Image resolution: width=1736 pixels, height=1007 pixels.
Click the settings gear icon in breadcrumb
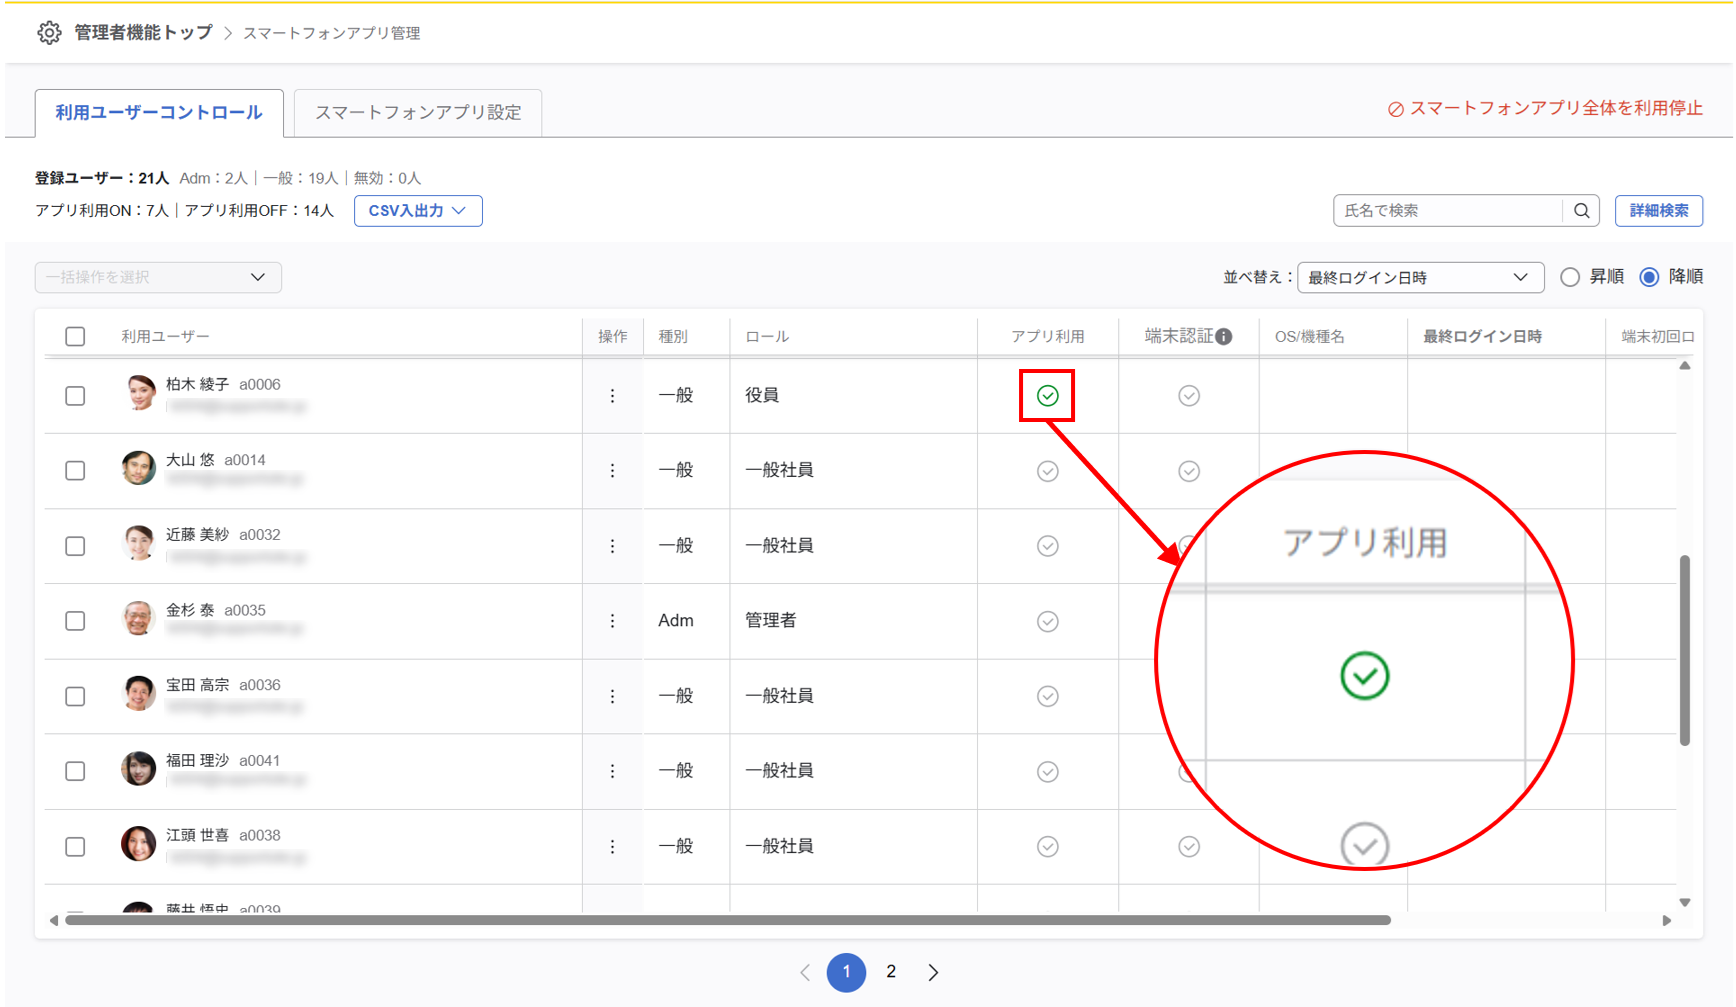[48, 33]
